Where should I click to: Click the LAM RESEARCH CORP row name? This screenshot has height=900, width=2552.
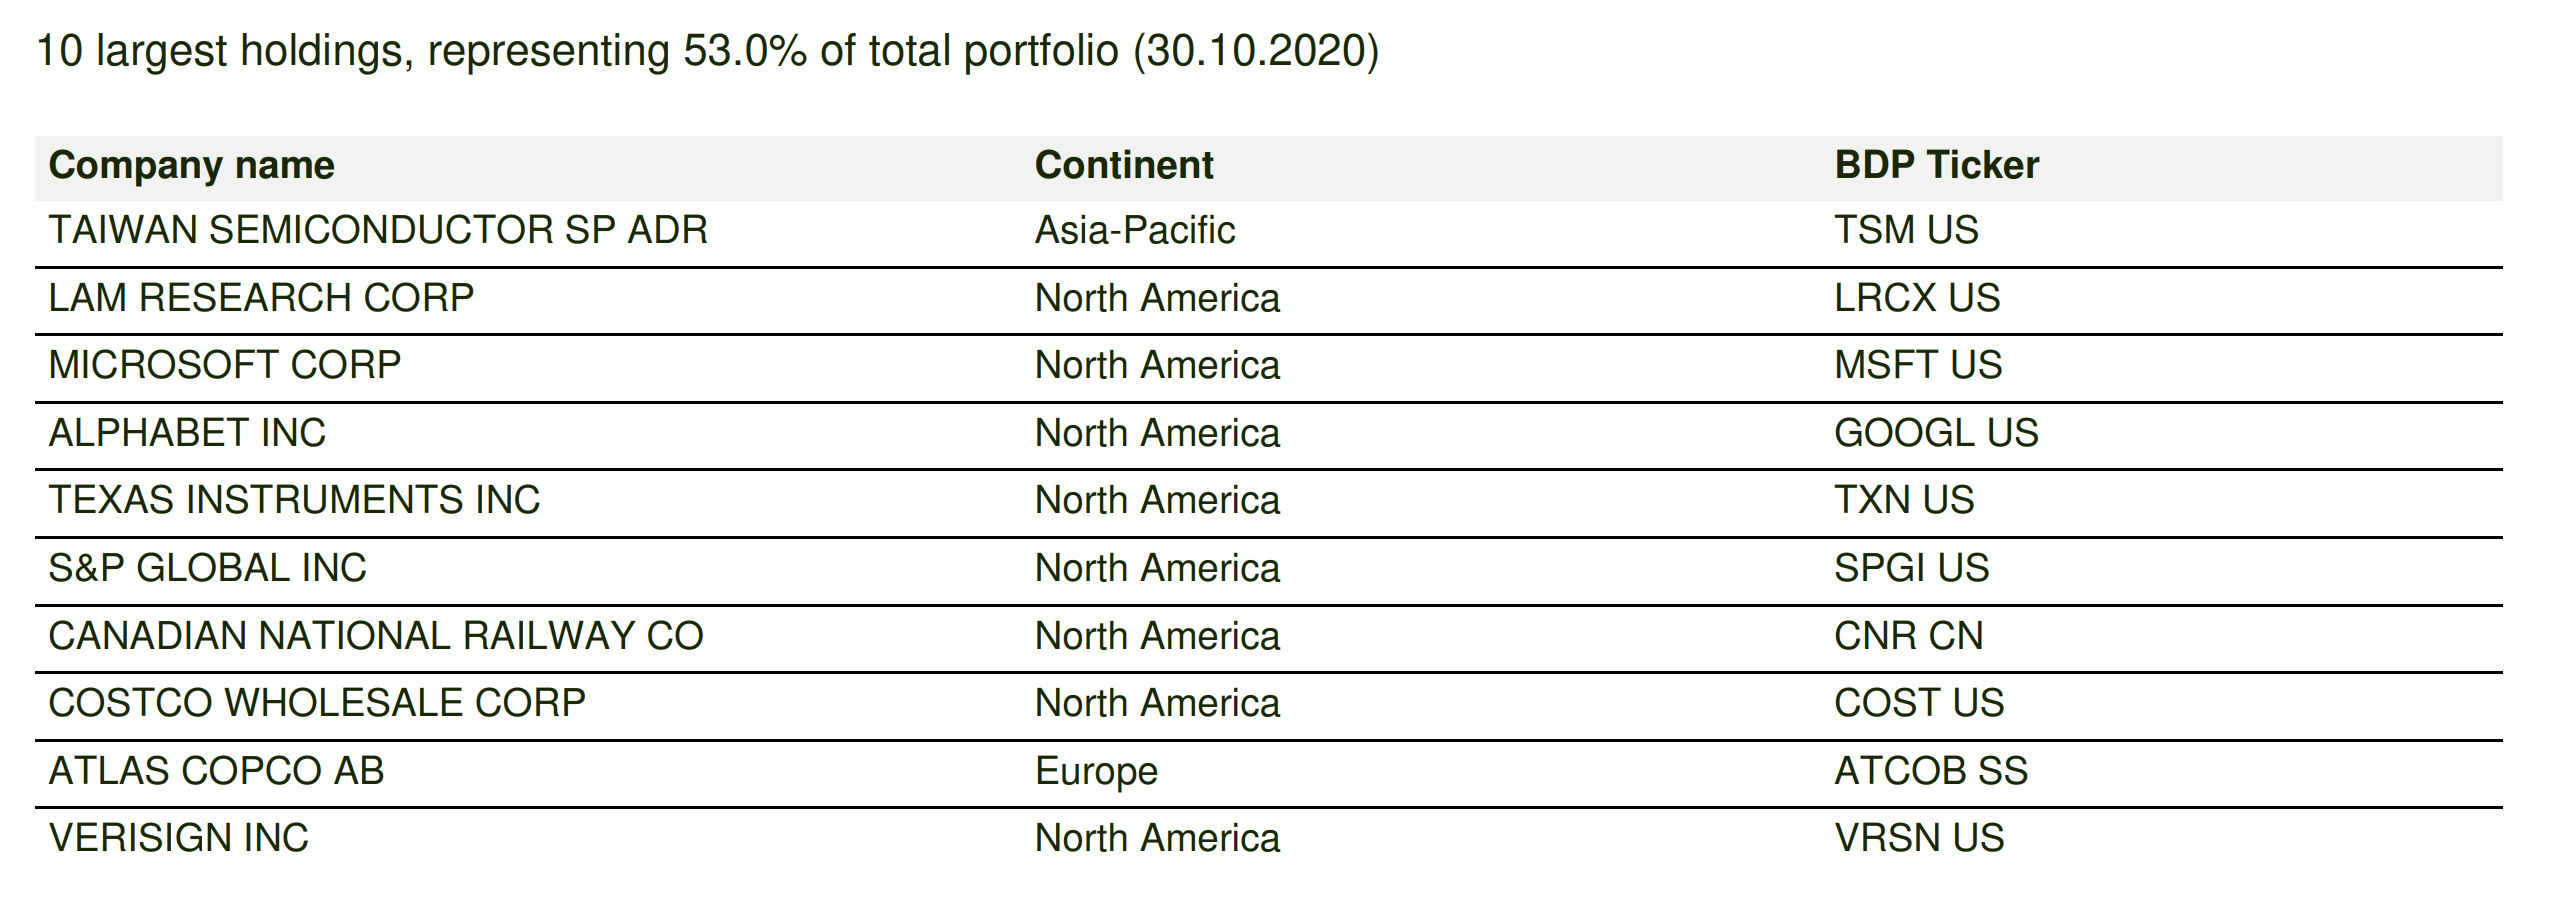tap(260, 298)
